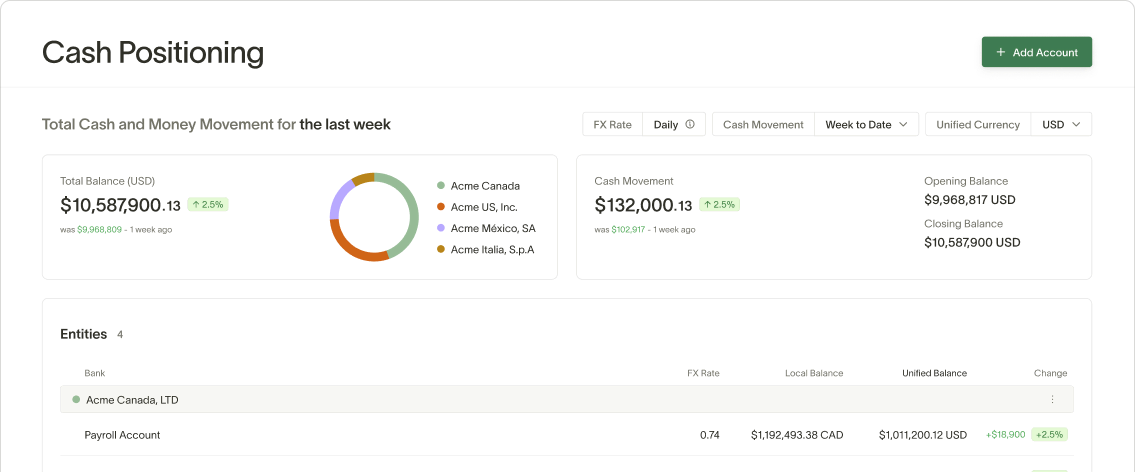Click the +2.5% change badge in Payroll row

coord(1049,435)
